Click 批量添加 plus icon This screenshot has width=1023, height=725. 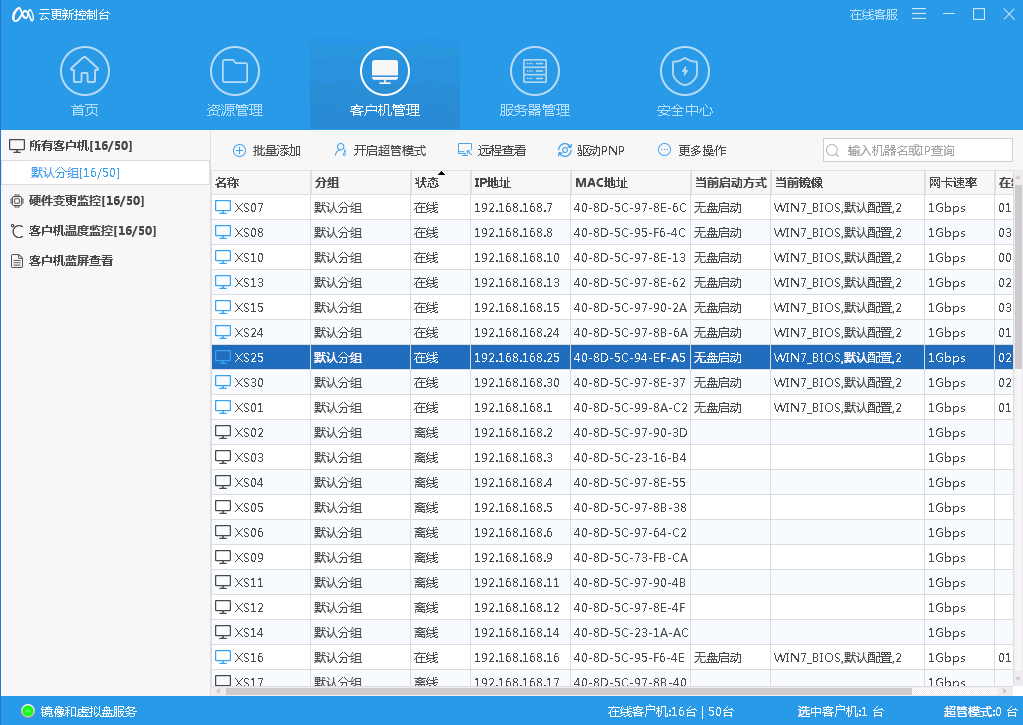(x=239, y=151)
